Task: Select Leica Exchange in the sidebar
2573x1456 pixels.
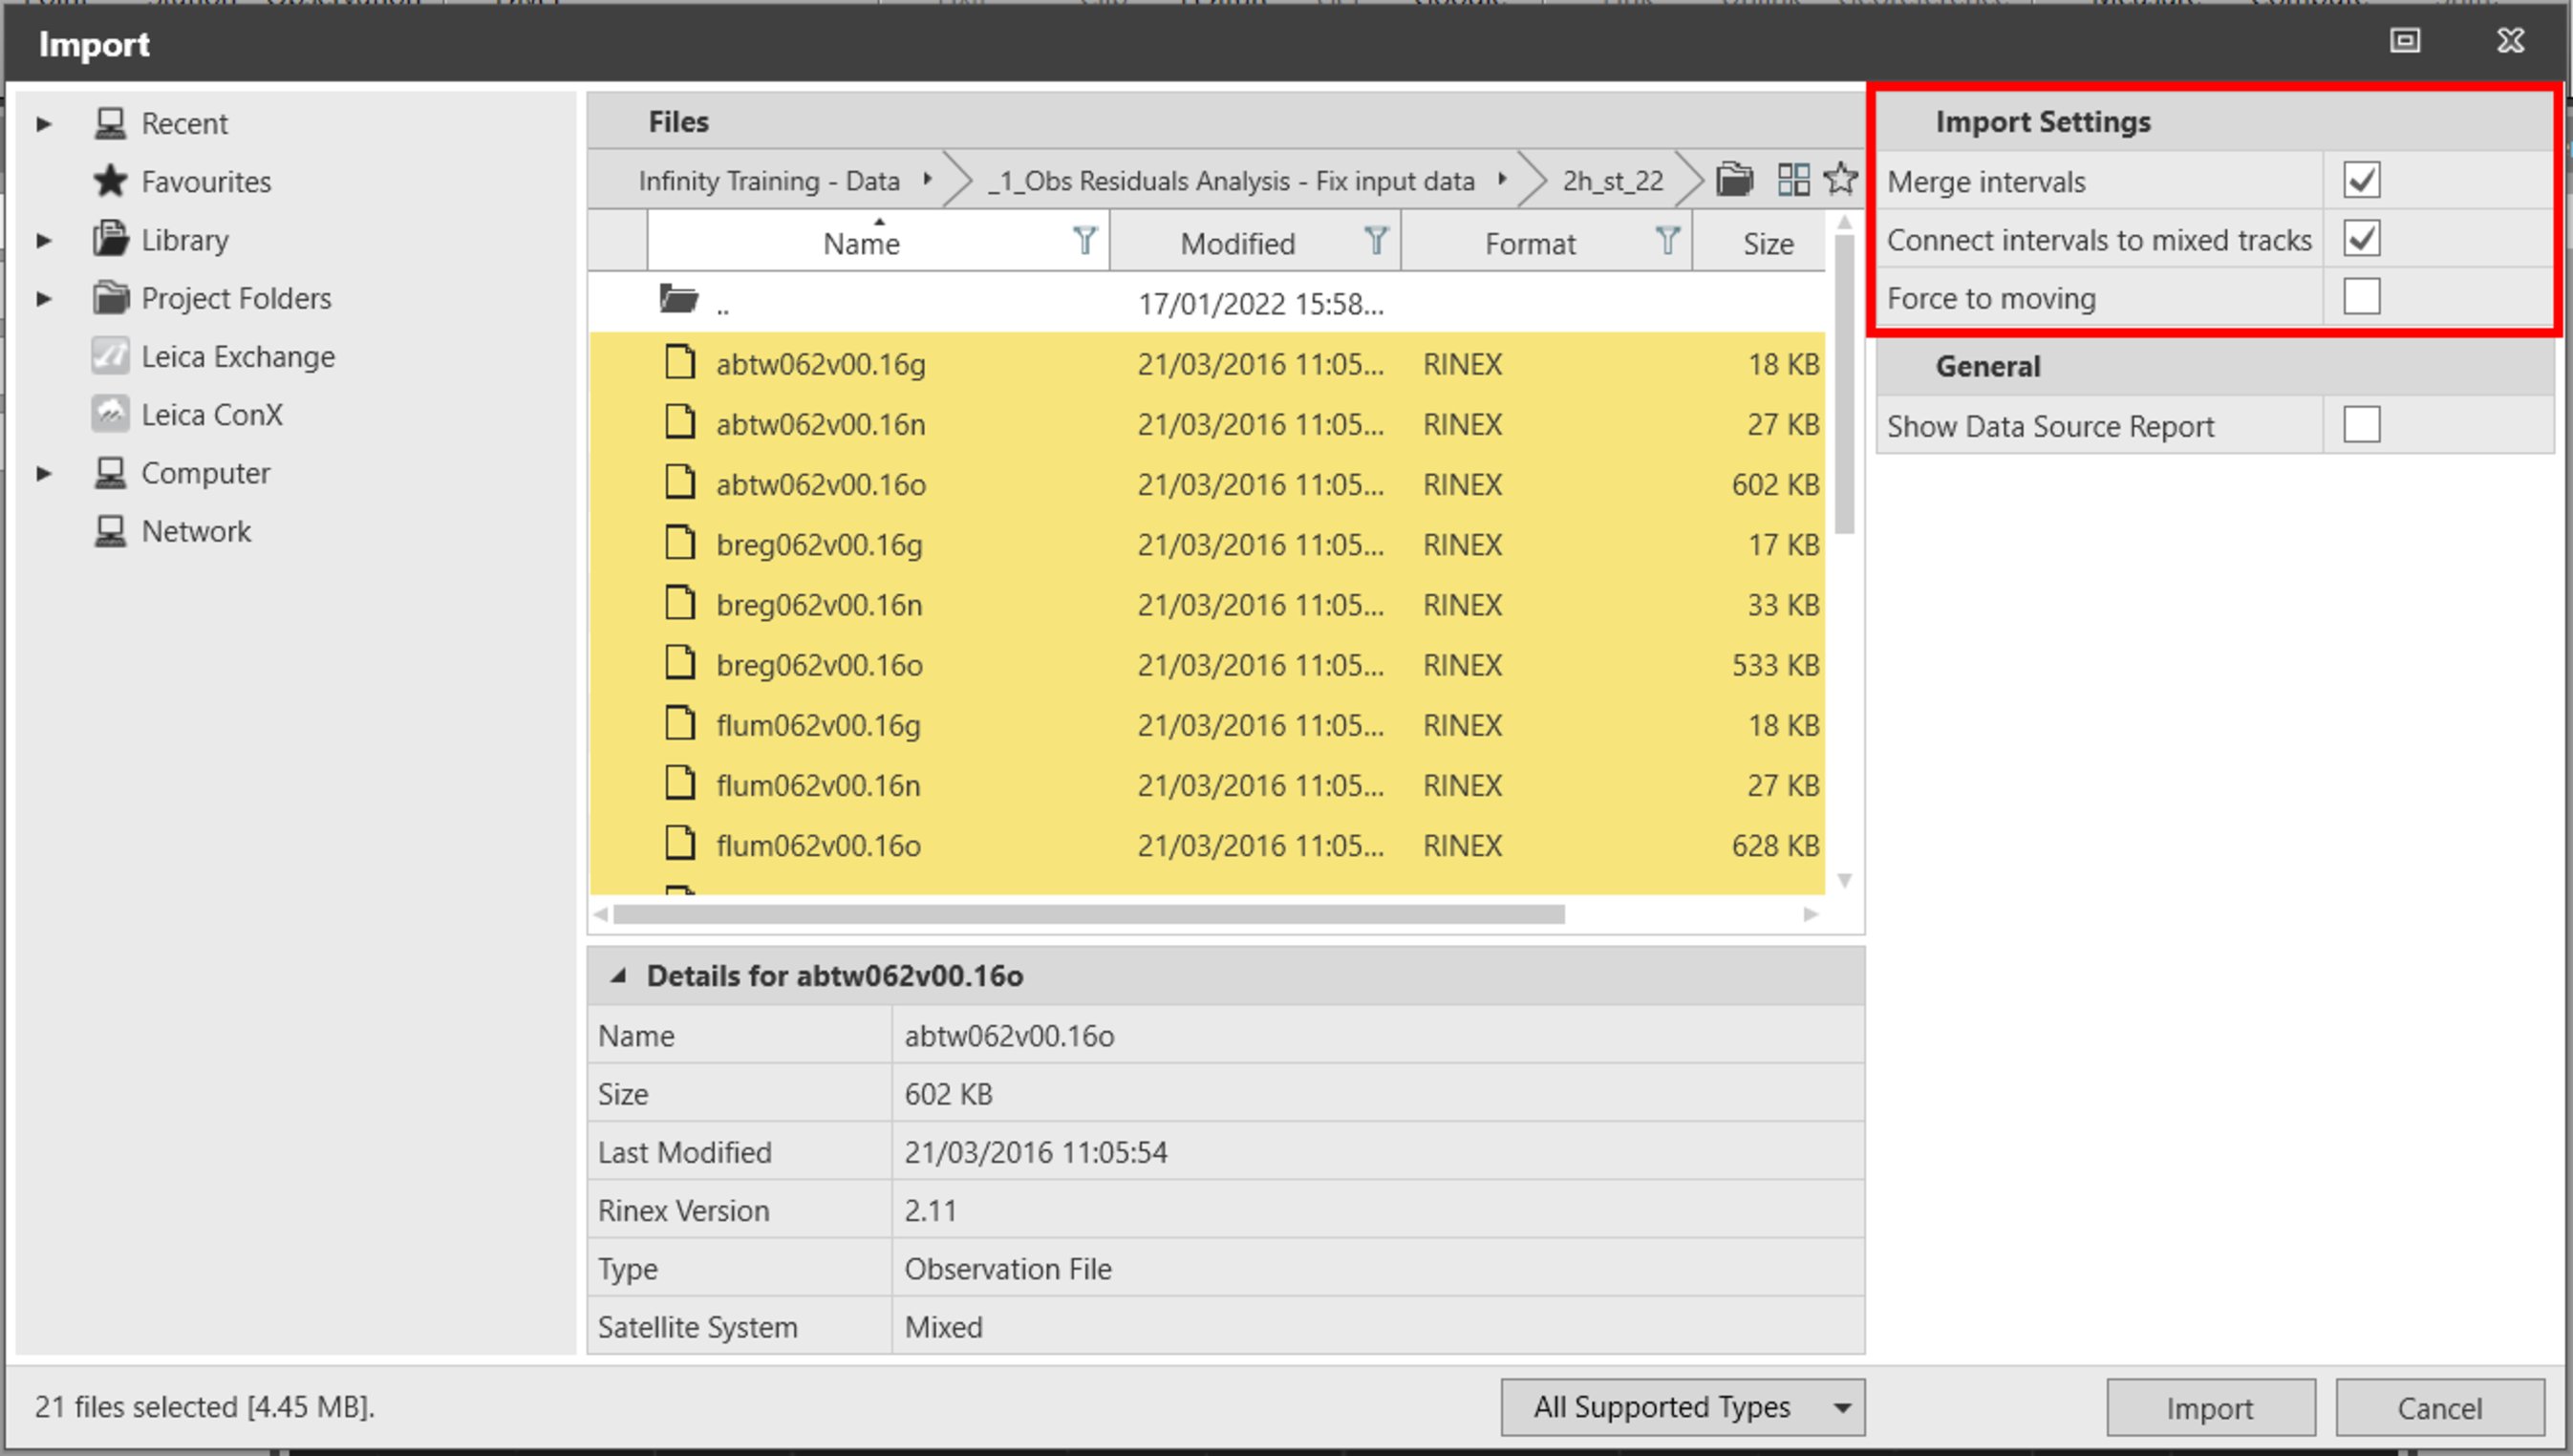Action: coord(238,356)
